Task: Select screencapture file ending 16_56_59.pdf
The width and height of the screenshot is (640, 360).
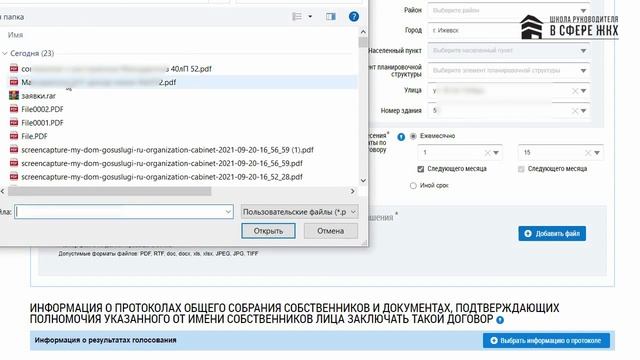Action: [x=162, y=163]
